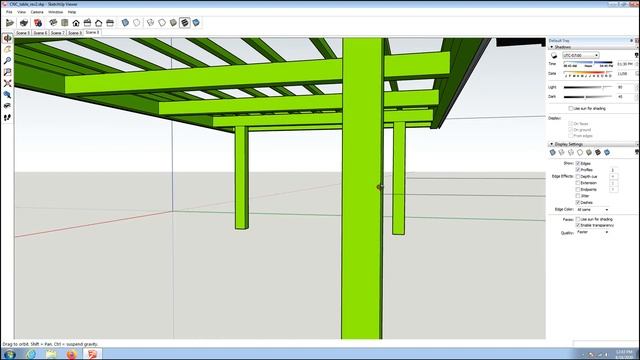Open Firefox from the taskbar
Image resolution: width=640 pixels, height=360 pixels.
click(x=71, y=354)
